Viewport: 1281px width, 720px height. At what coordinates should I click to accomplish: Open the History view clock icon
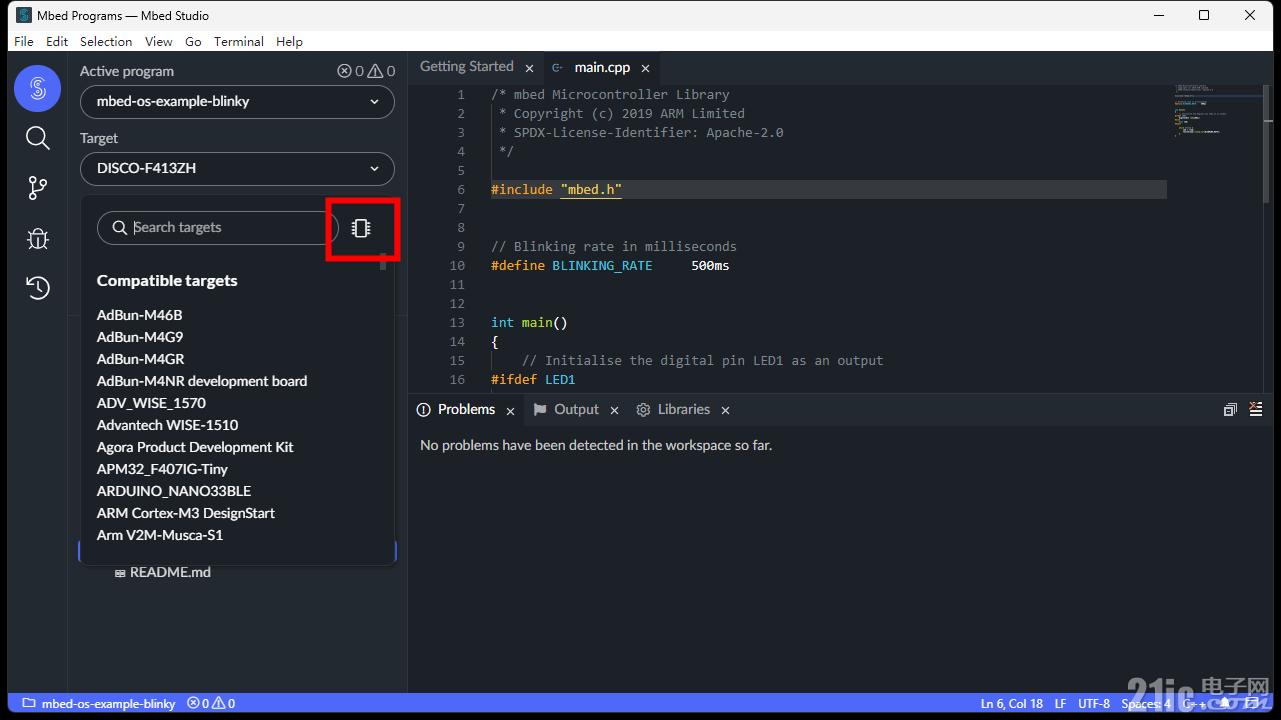37,288
